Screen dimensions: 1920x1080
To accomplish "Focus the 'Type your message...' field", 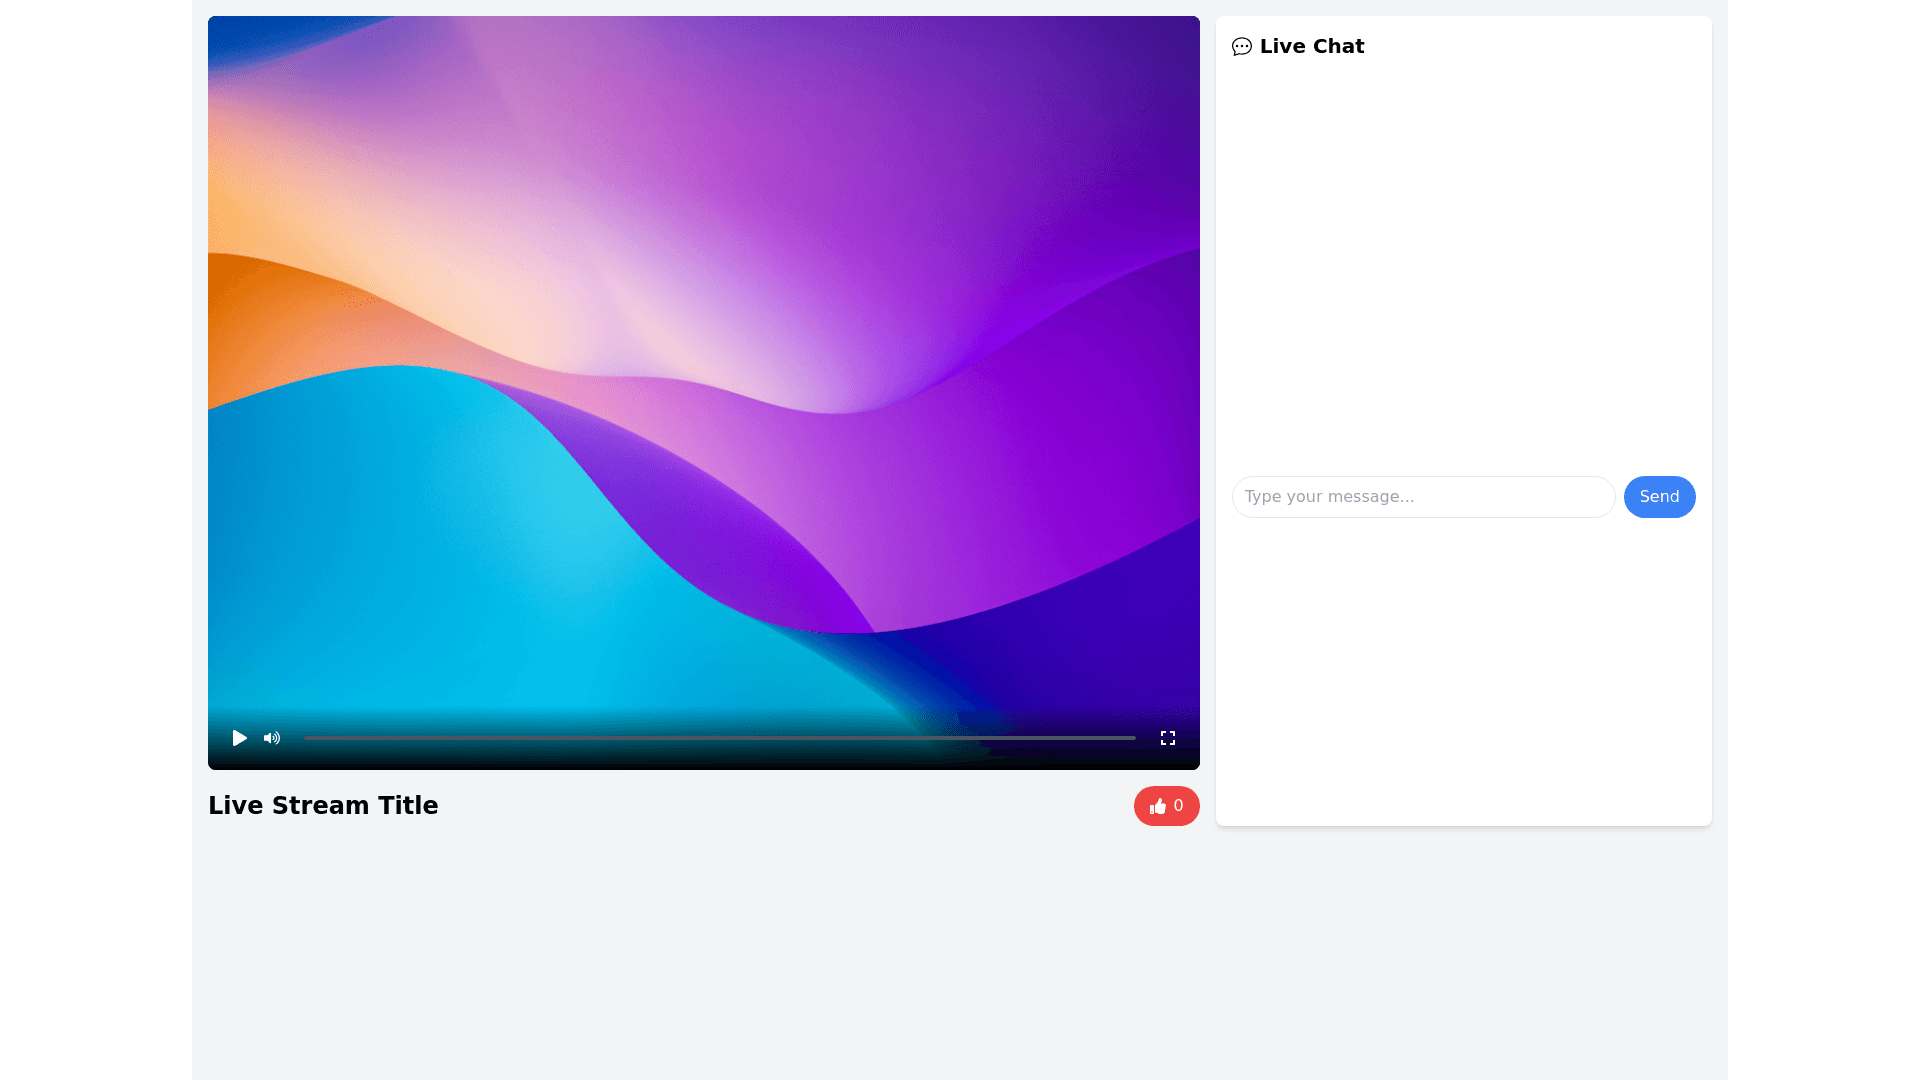I will (1422, 497).
